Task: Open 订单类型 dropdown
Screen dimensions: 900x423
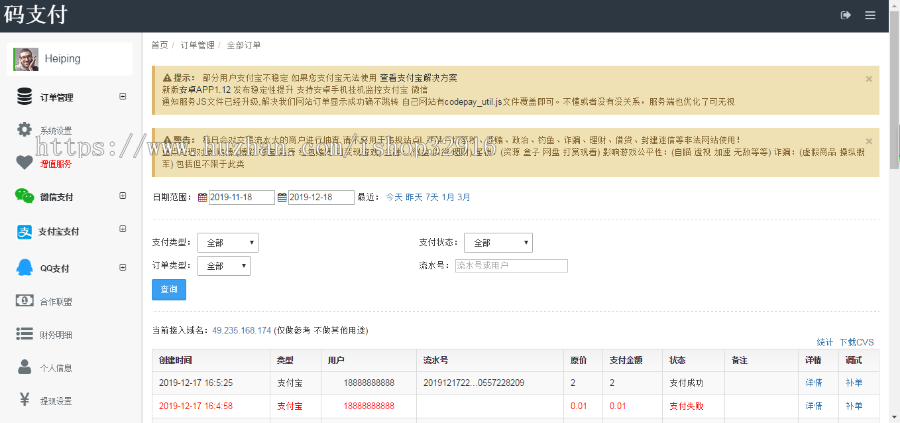Action: pos(224,266)
